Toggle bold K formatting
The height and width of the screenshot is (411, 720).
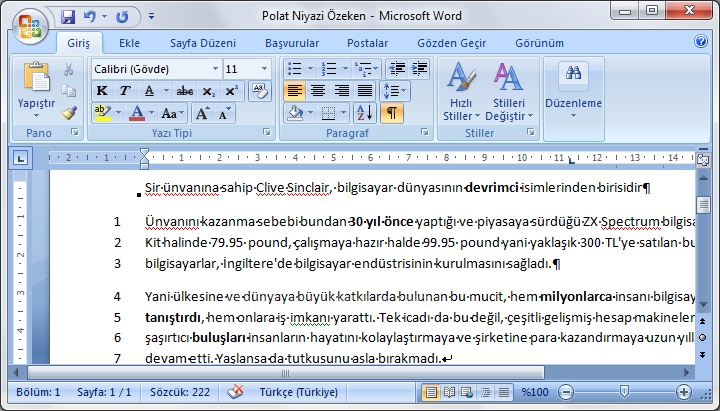pyautogui.click(x=102, y=91)
